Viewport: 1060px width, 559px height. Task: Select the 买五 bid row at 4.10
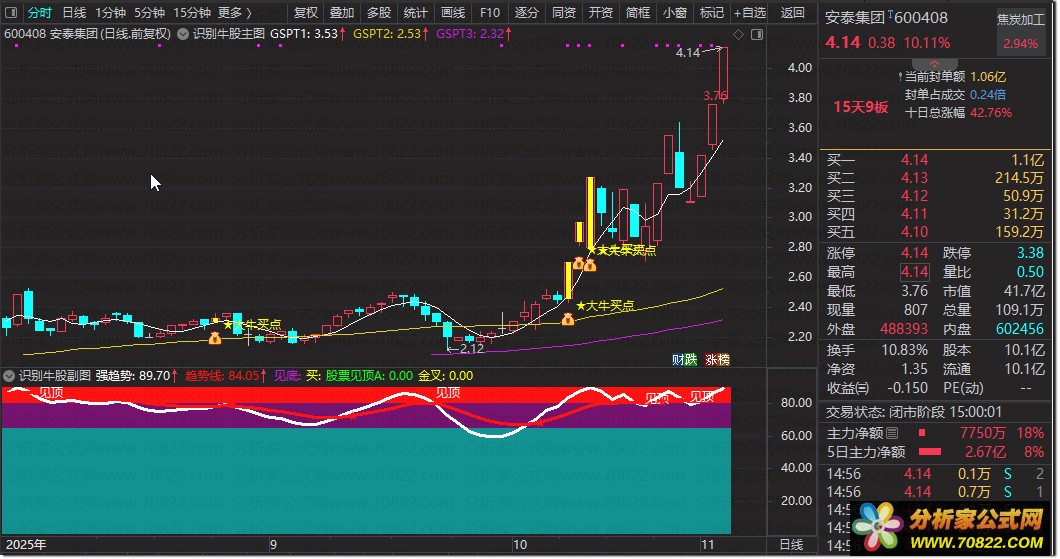point(936,232)
